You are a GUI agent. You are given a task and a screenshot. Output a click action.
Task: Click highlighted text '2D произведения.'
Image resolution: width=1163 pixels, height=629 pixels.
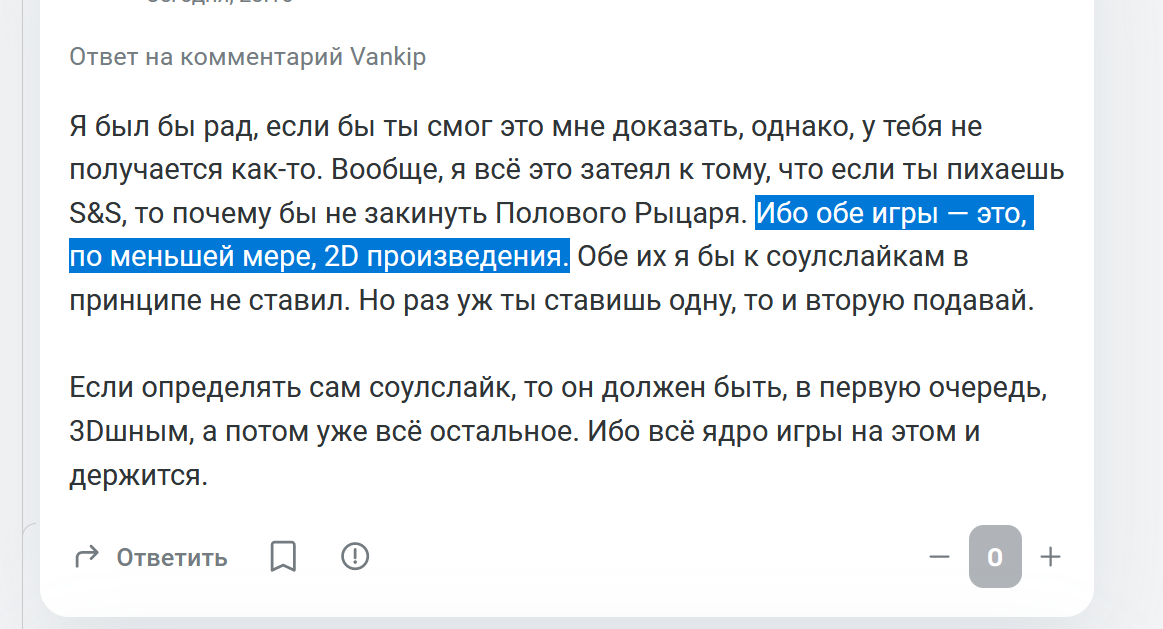tap(447, 257)
